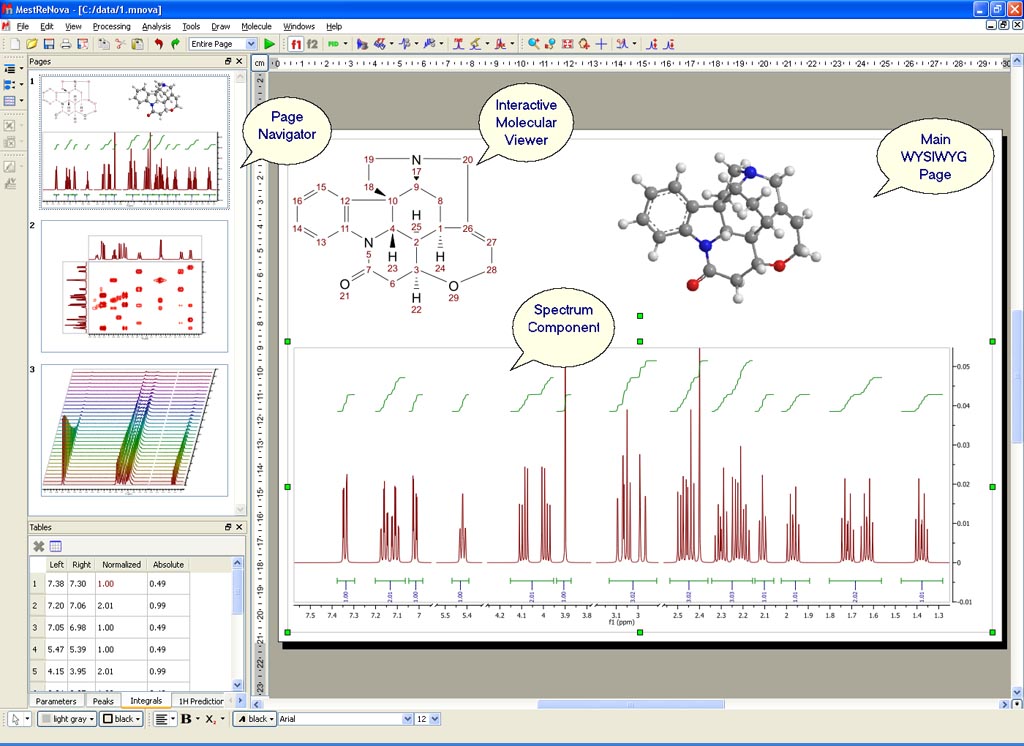This screenshot has height=746, width=1024.
Task: Click the Undo arrow icon
Action: pos(158,44)
